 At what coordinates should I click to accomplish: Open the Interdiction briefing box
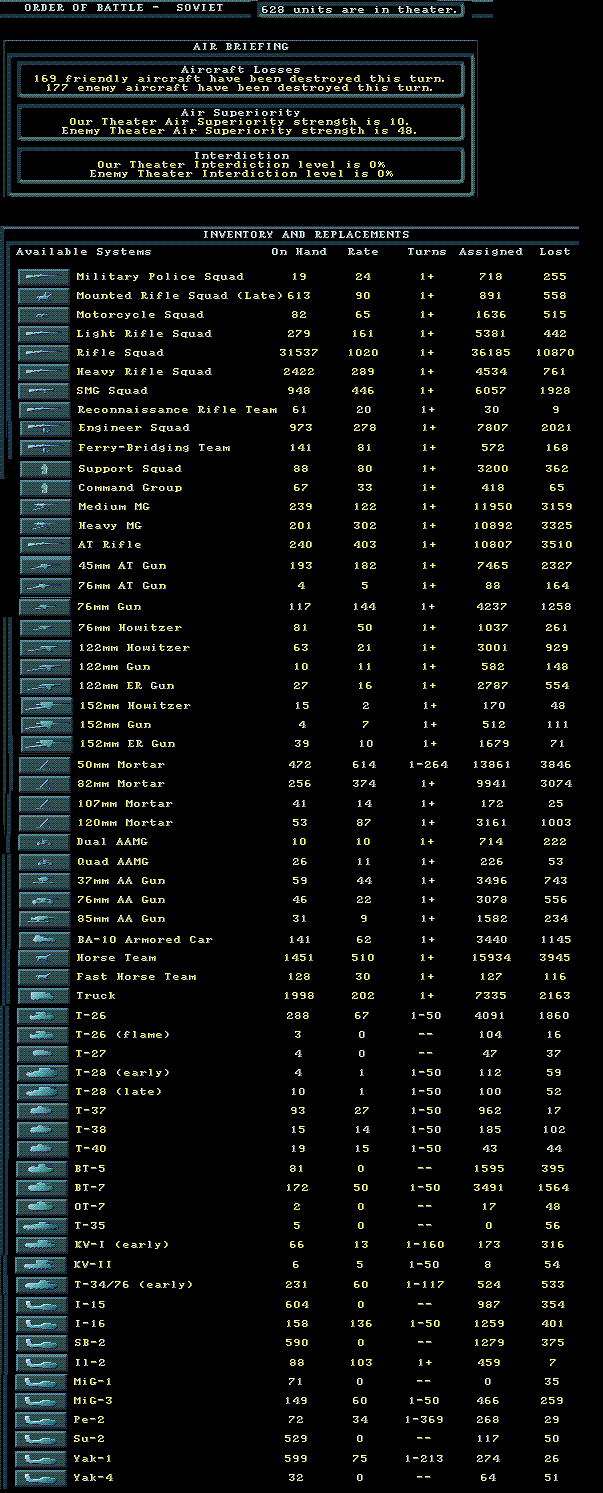240,165
